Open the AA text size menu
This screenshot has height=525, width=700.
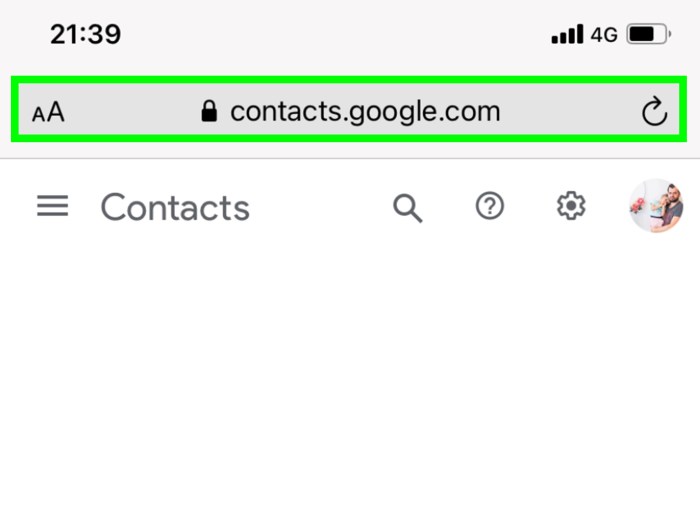(x=48, y=112)
